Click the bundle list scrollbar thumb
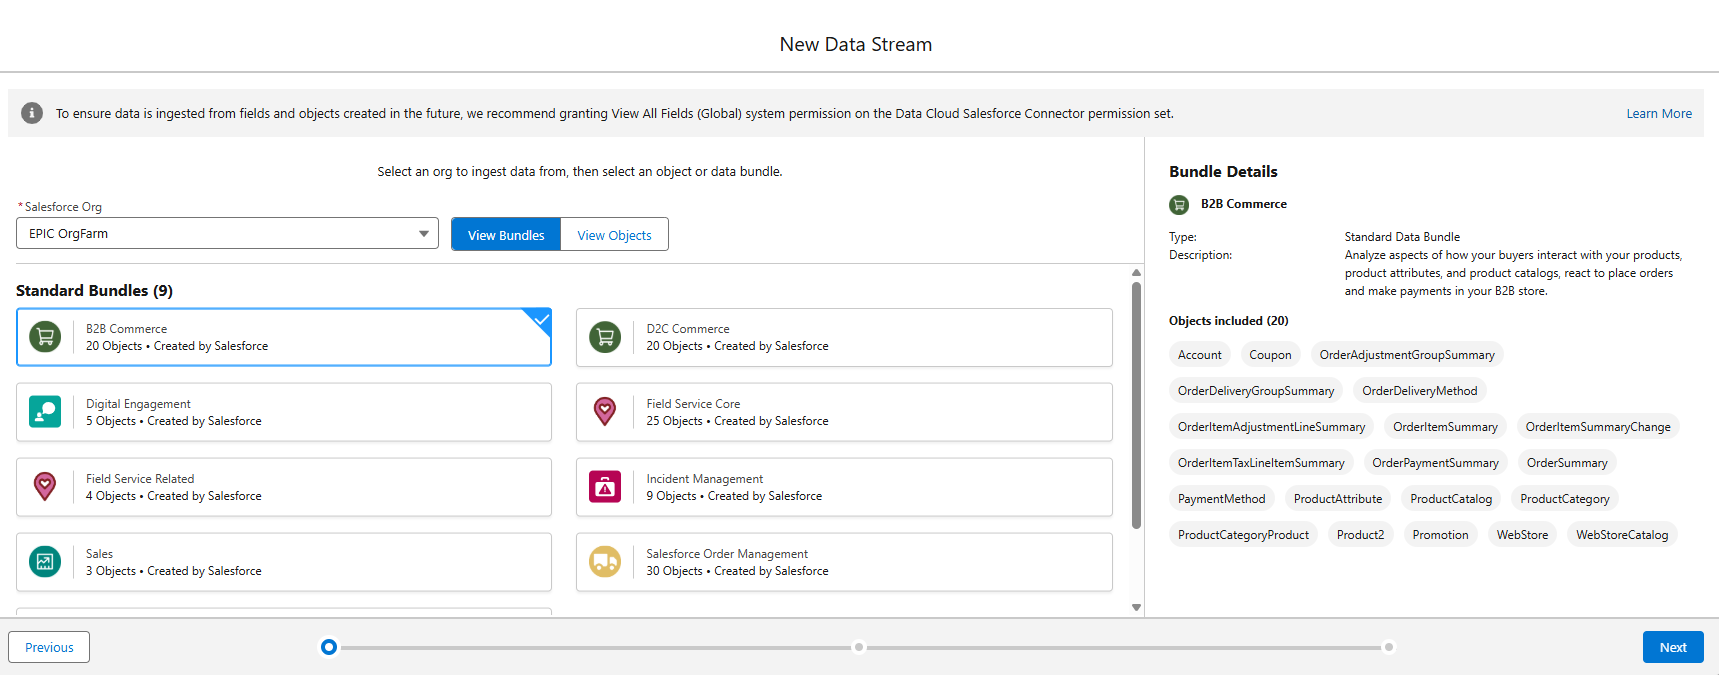 [x=1136, y=405]
